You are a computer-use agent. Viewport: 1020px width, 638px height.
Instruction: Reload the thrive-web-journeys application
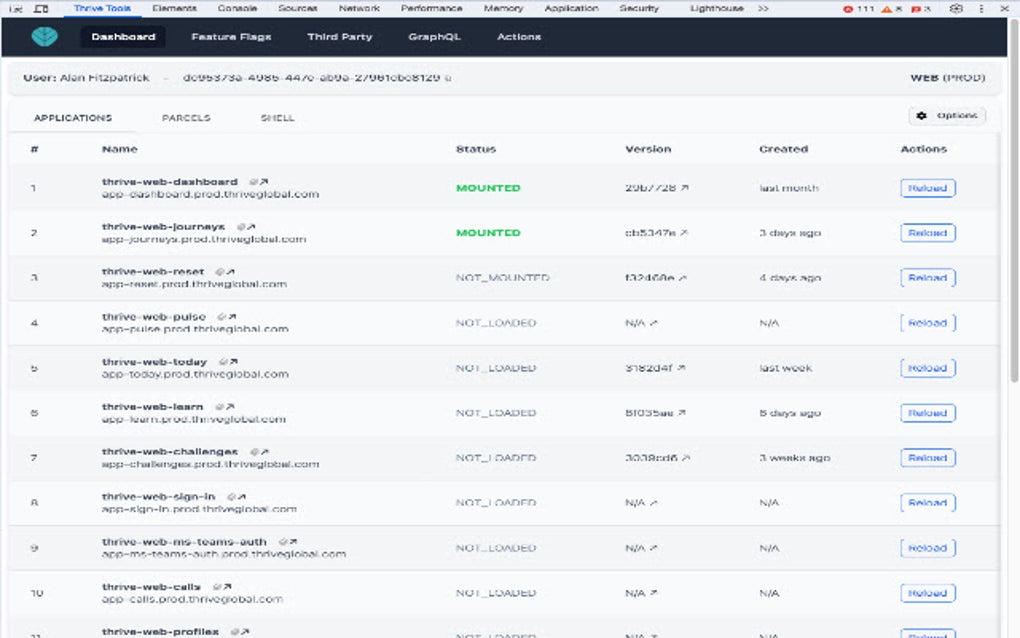(927, 232)
